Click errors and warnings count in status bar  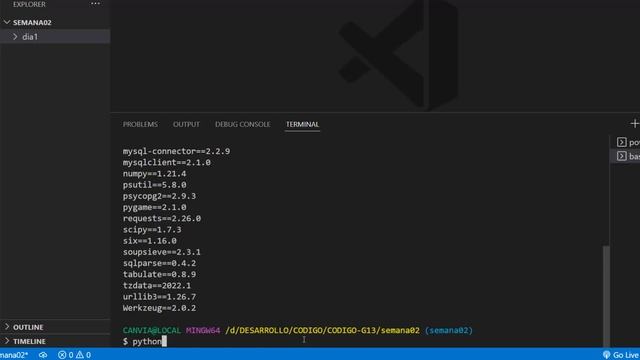(x=74, y=355)
